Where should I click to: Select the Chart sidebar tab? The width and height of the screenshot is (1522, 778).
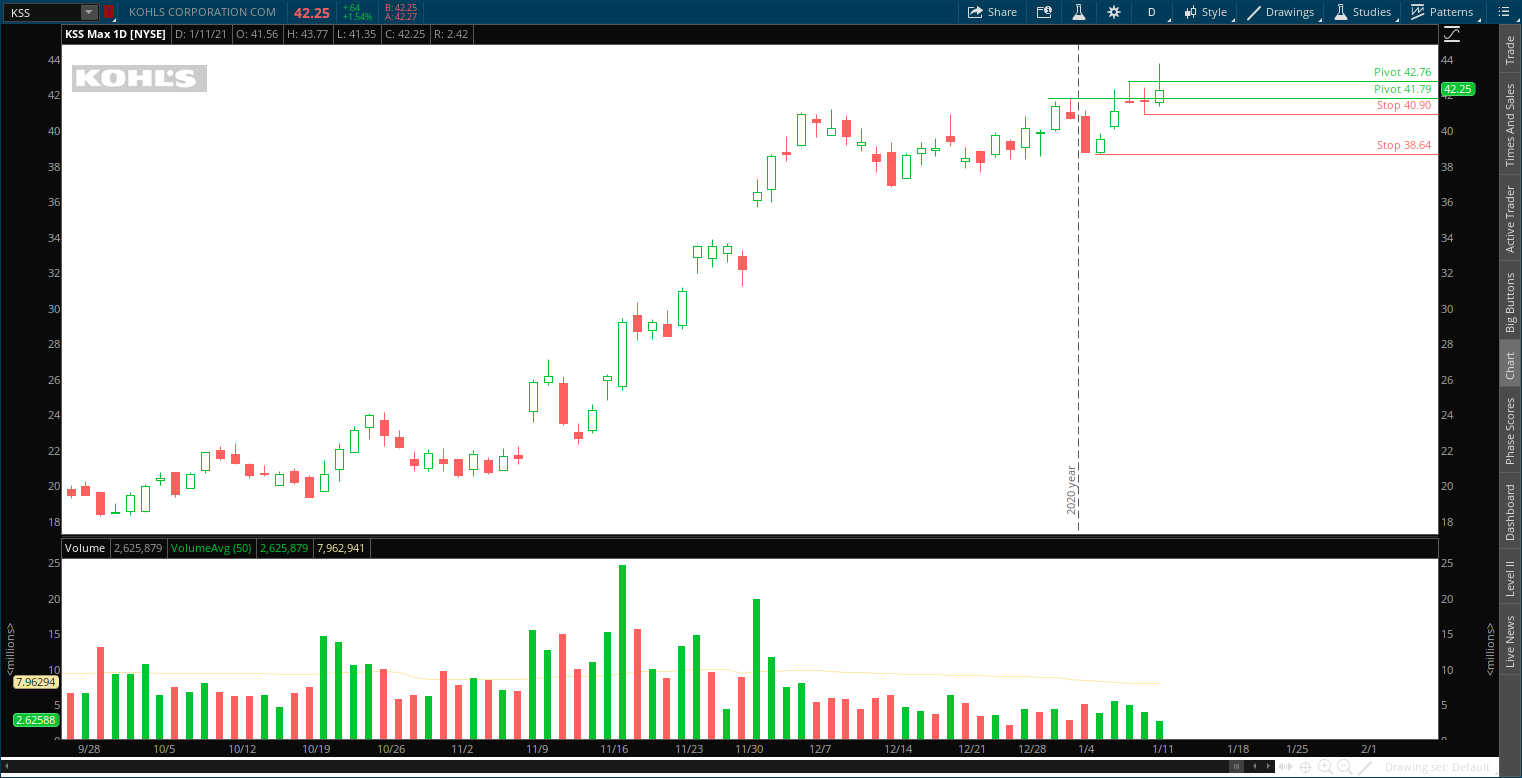pyautogui.click(x=1510, y=365)
